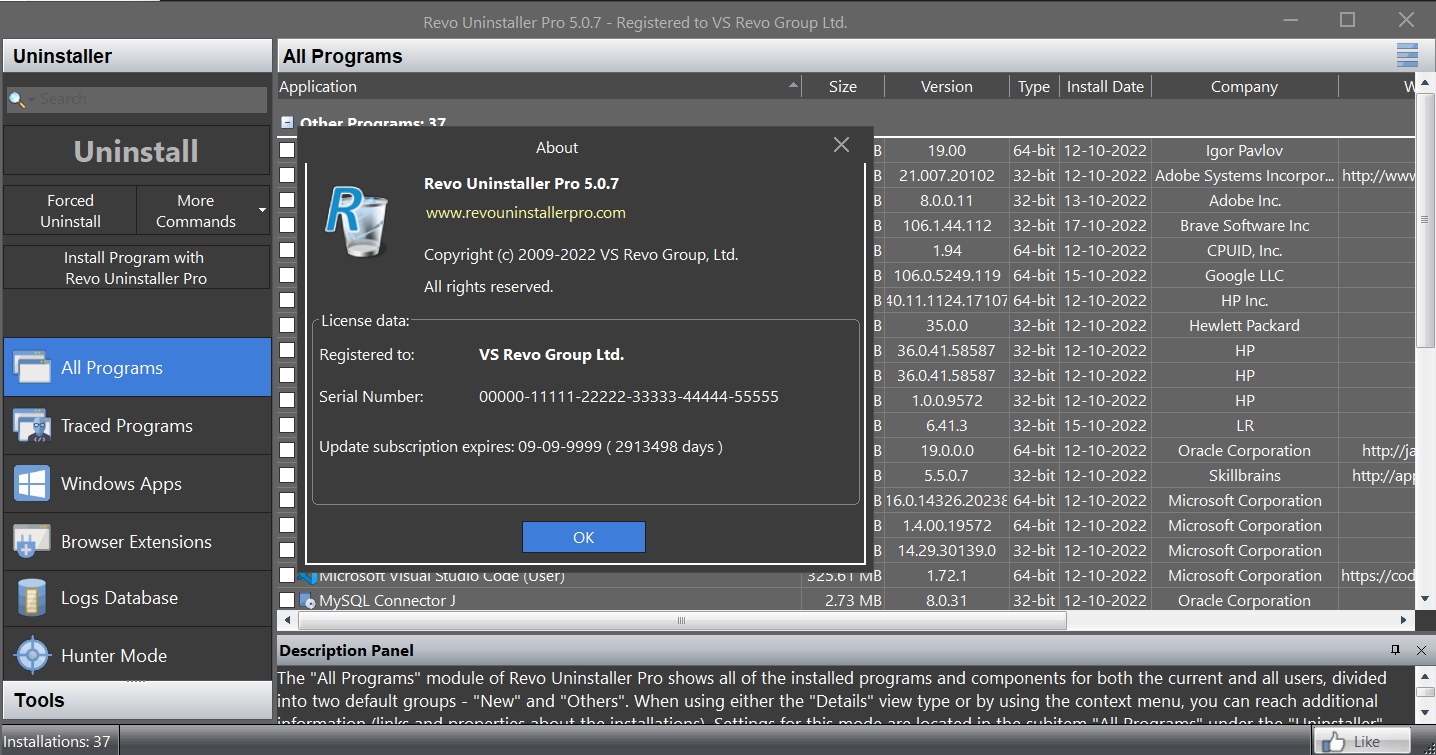1436x755 pixels.
Task: Click the program list scroll-right arrow
Action: (x=1406, y=620)
